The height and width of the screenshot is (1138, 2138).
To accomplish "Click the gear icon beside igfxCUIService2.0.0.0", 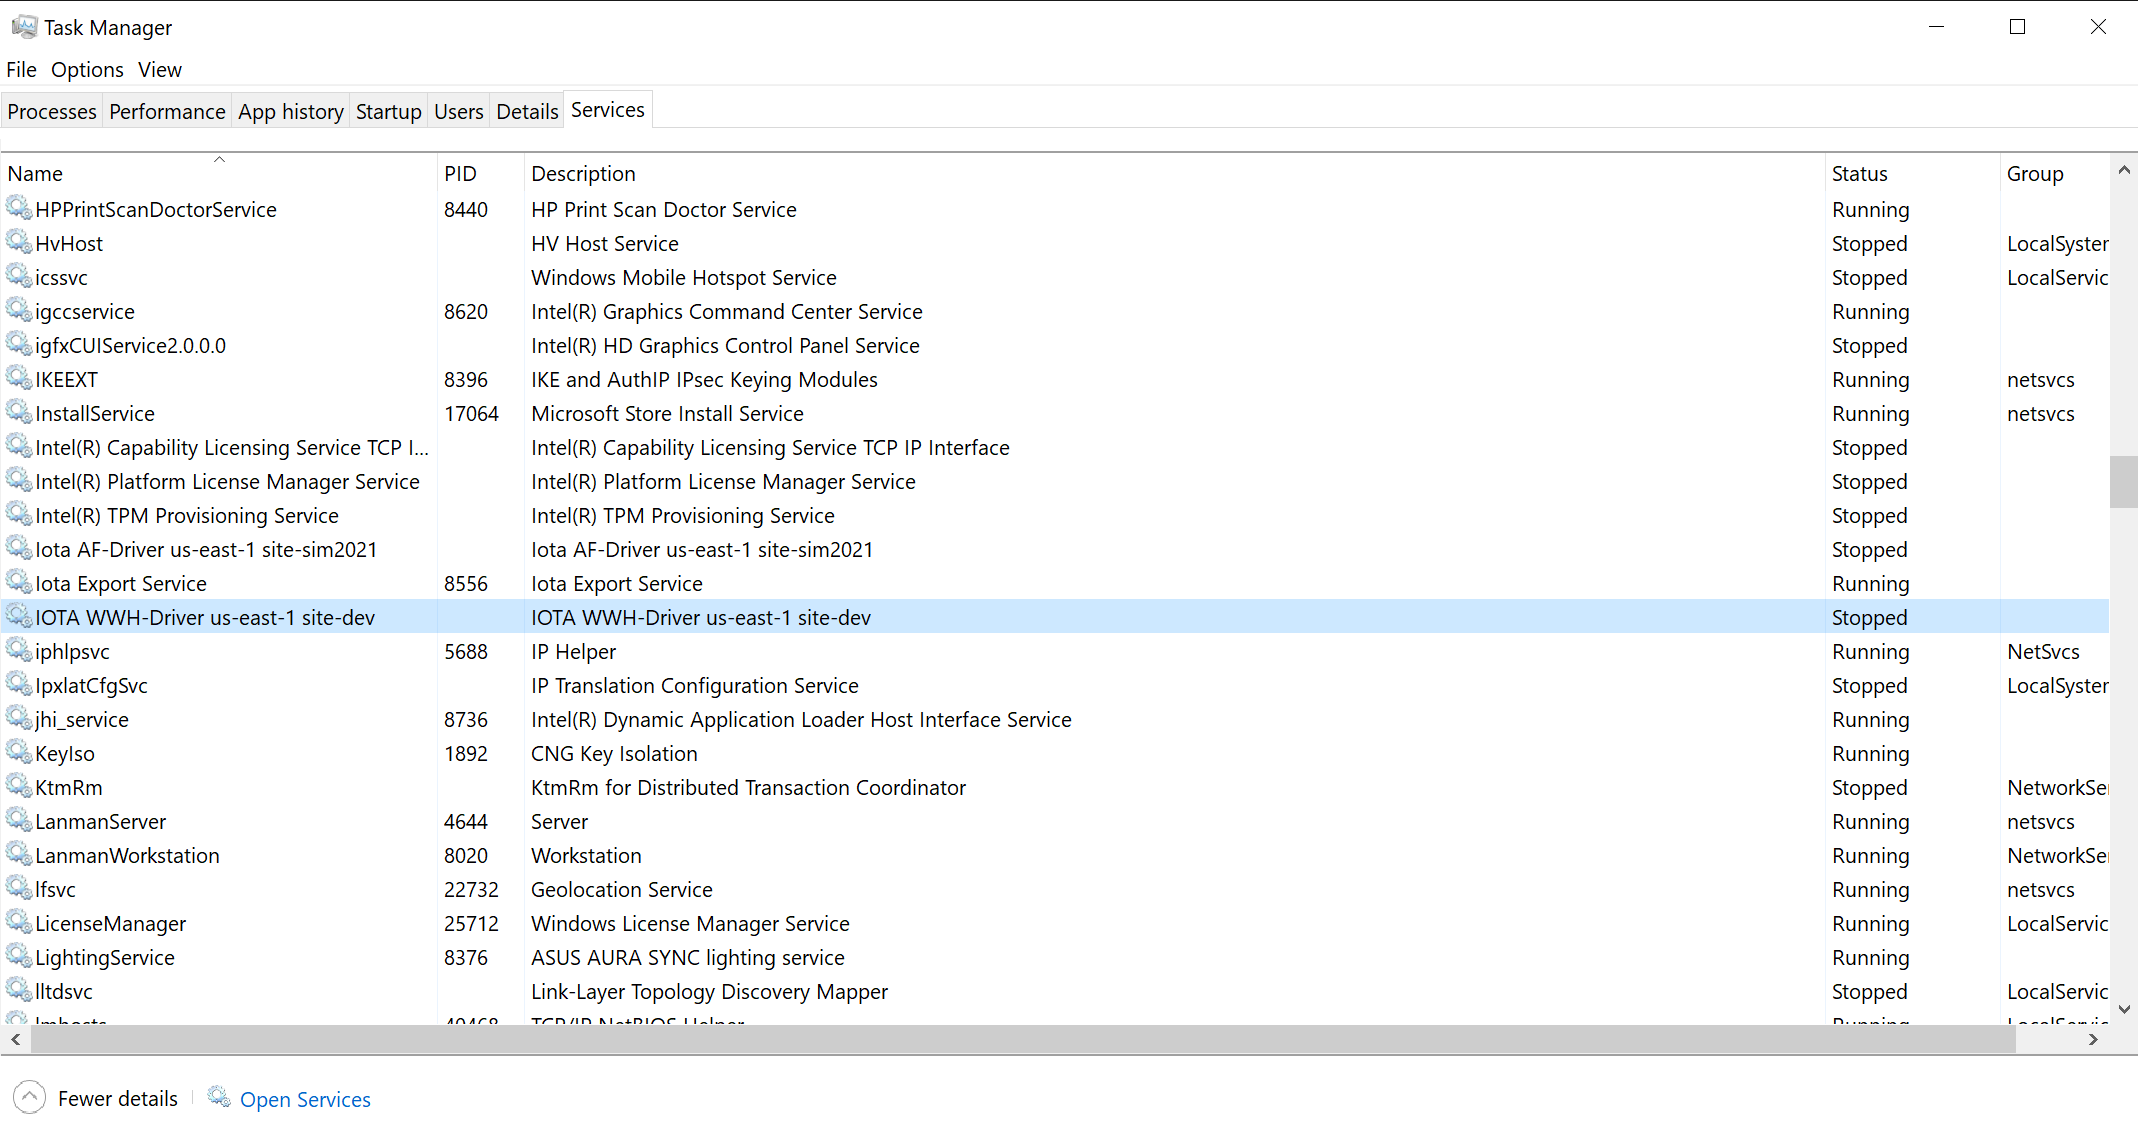I will coord(19,344).
